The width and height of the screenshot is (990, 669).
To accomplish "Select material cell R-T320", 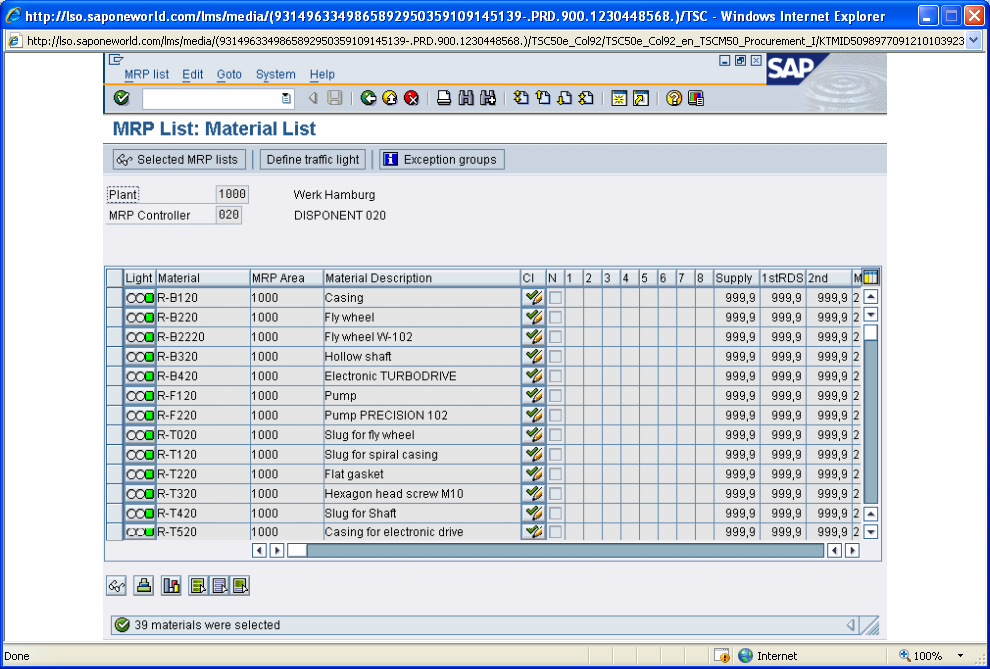I will (203, 494).
